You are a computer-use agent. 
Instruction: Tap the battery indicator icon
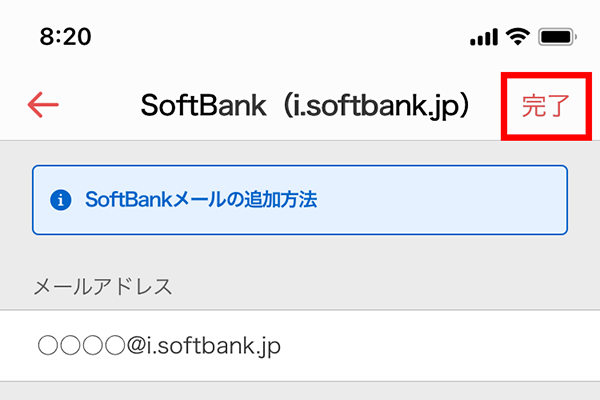point(558,37)
